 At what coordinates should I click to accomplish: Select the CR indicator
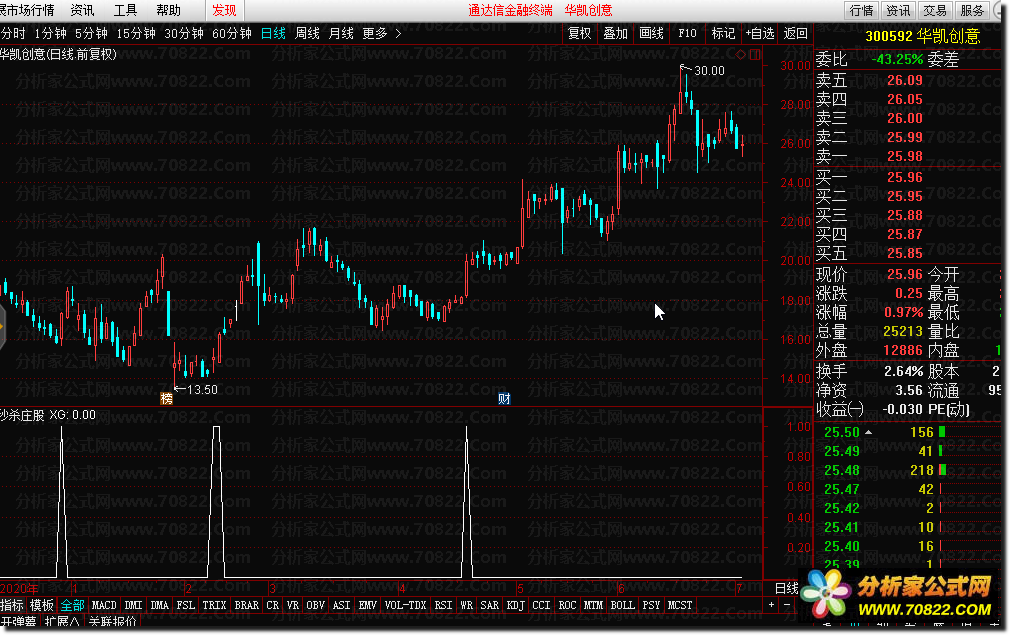[x=273, y=605]
